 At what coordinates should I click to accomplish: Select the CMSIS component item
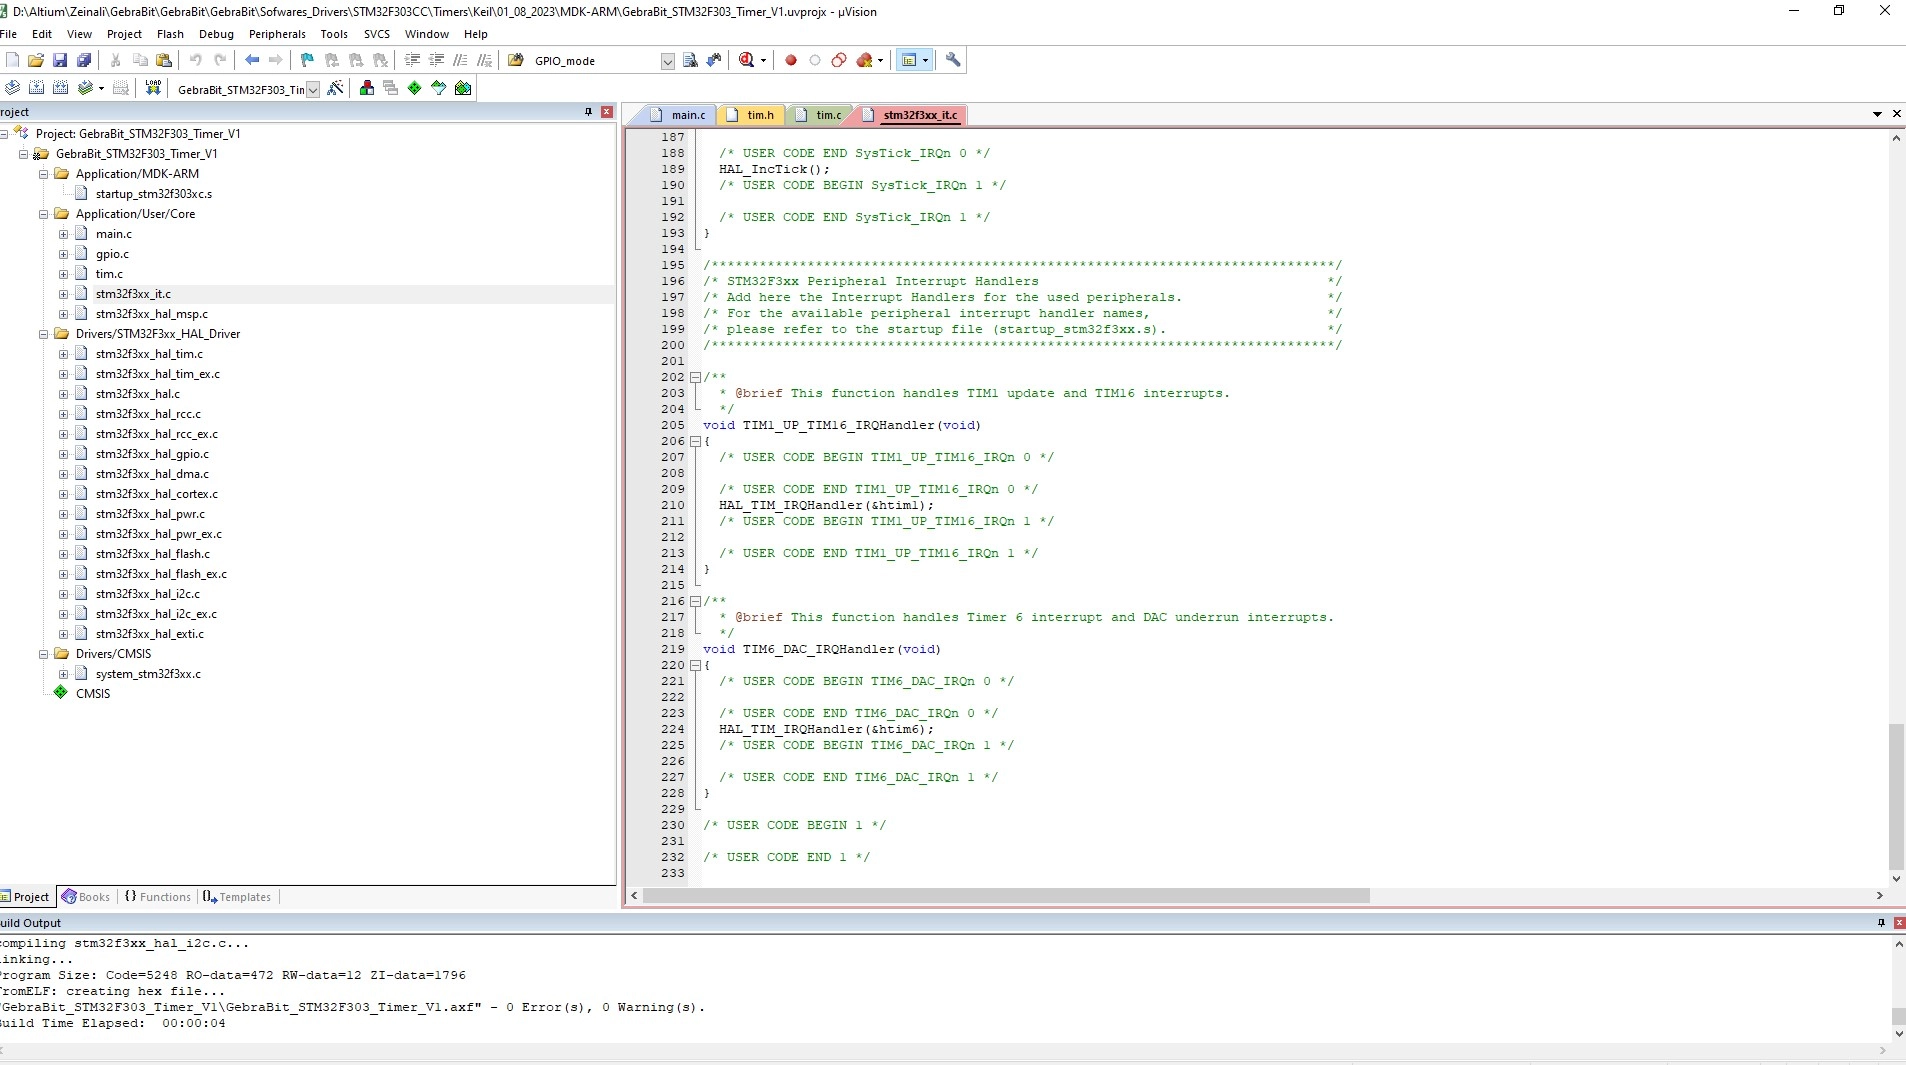click(93, 694)
